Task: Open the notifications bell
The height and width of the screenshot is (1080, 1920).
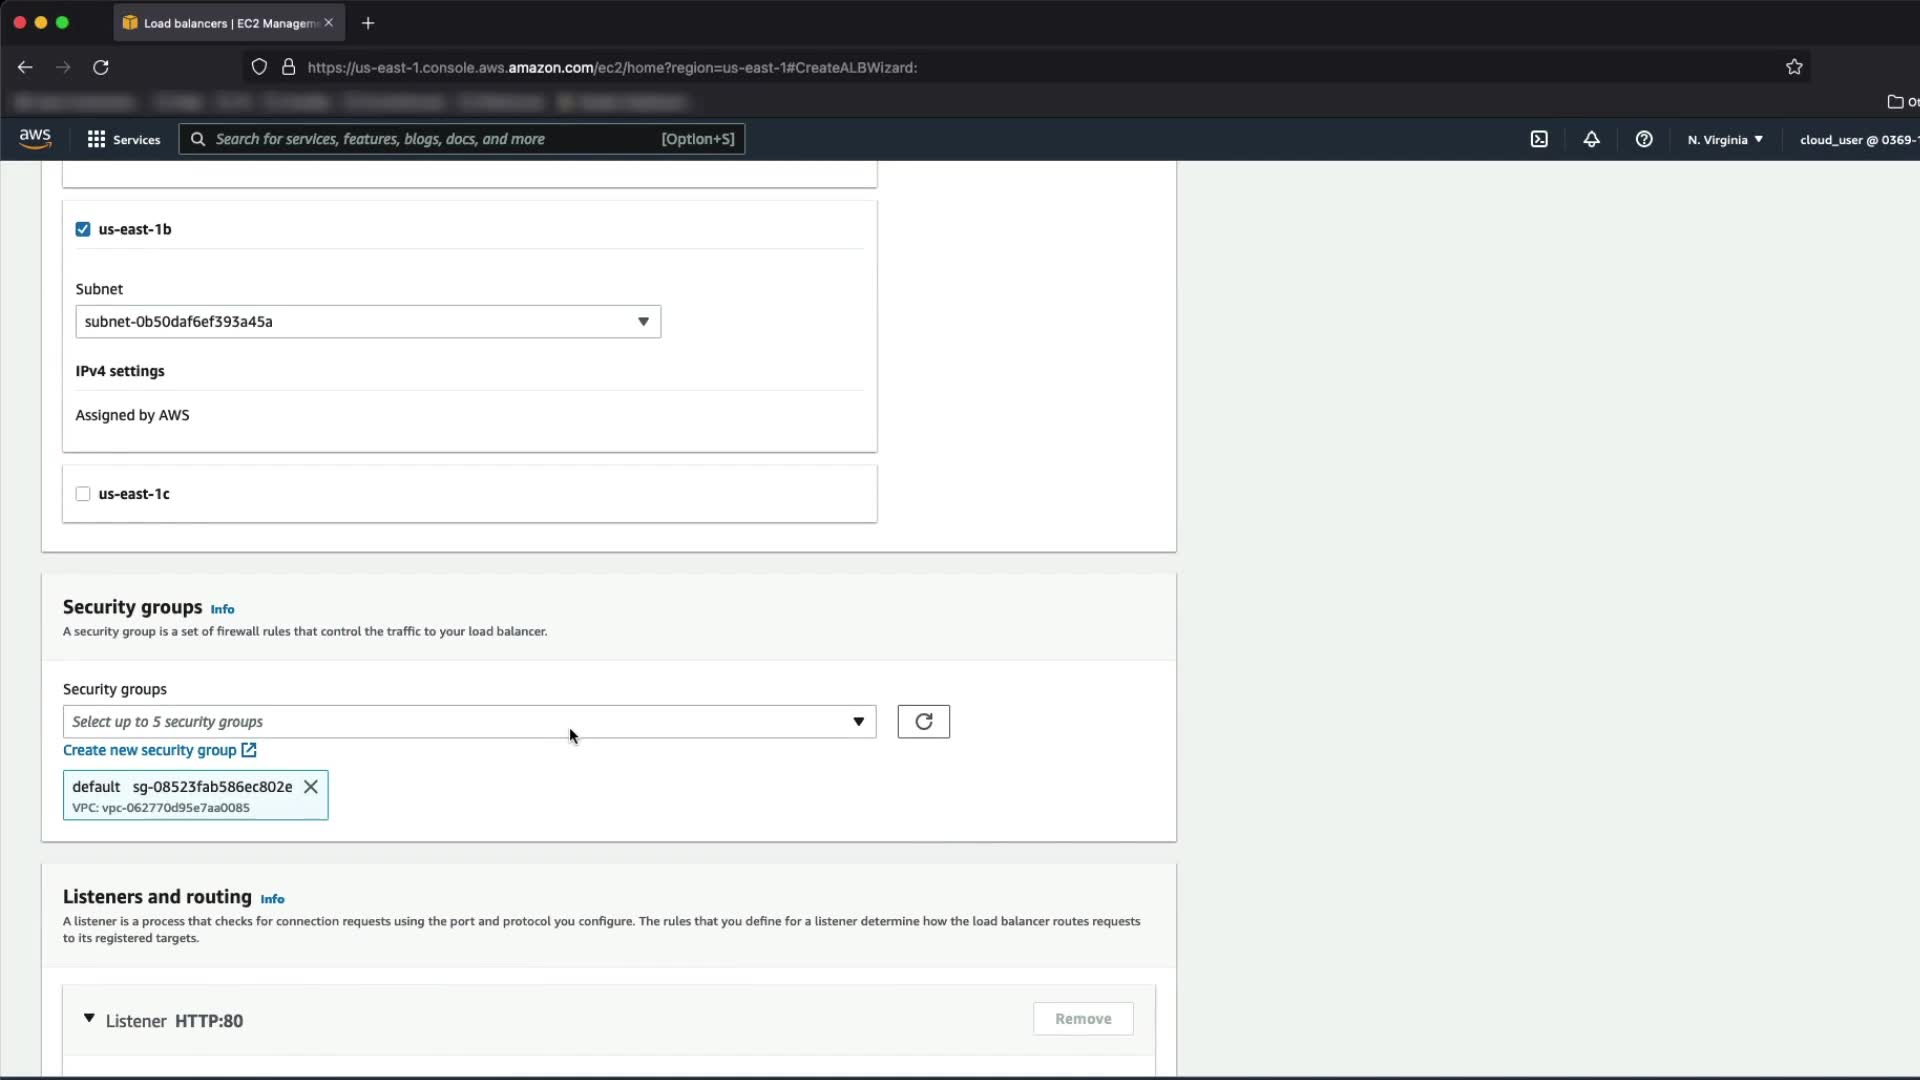Action: tap(1591, 139)
